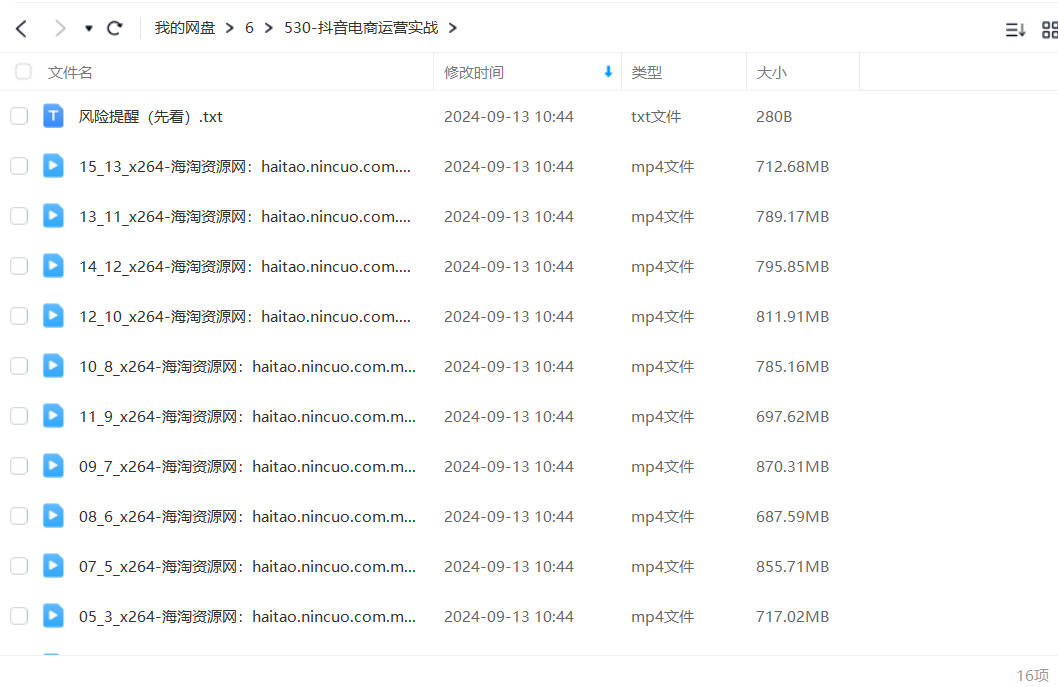Click 530-抖音电商运营实战 breadcrumb
Viewport: 1058px width, 687px height.
(x=361, y=28)
